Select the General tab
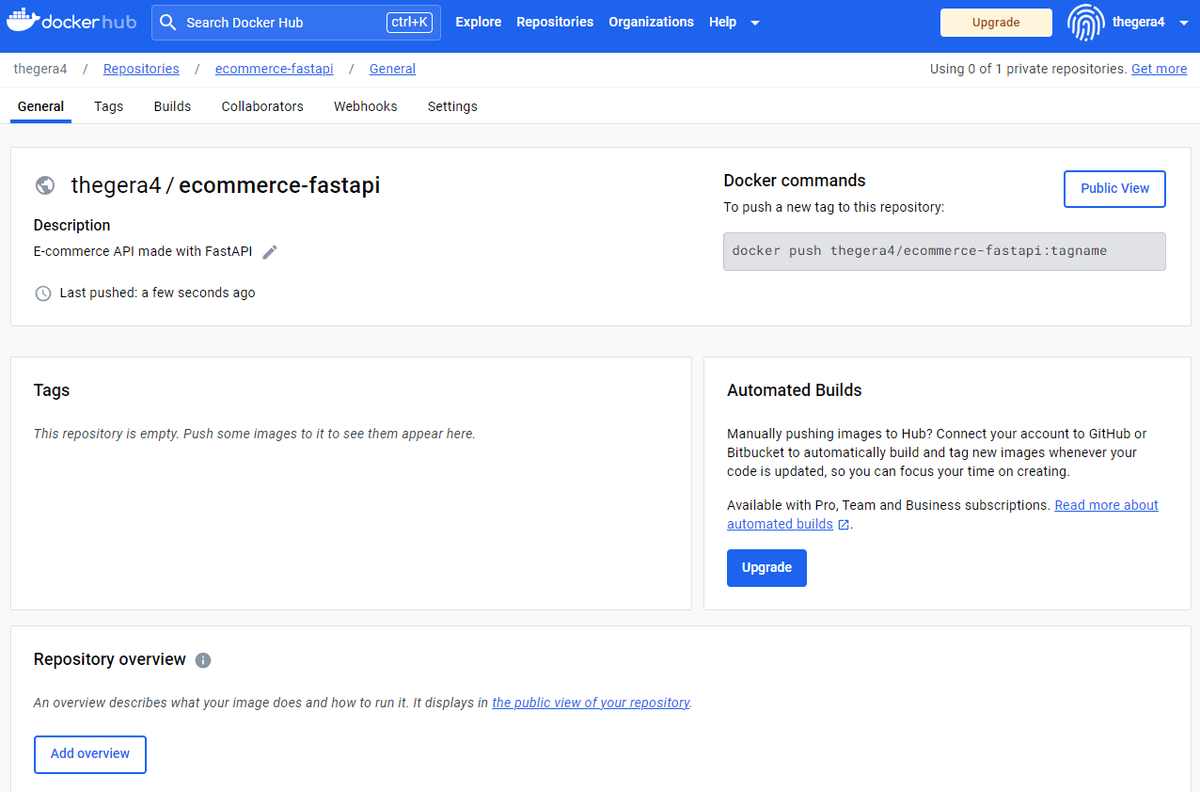The image size is (1200, 792). click(41, 106)
